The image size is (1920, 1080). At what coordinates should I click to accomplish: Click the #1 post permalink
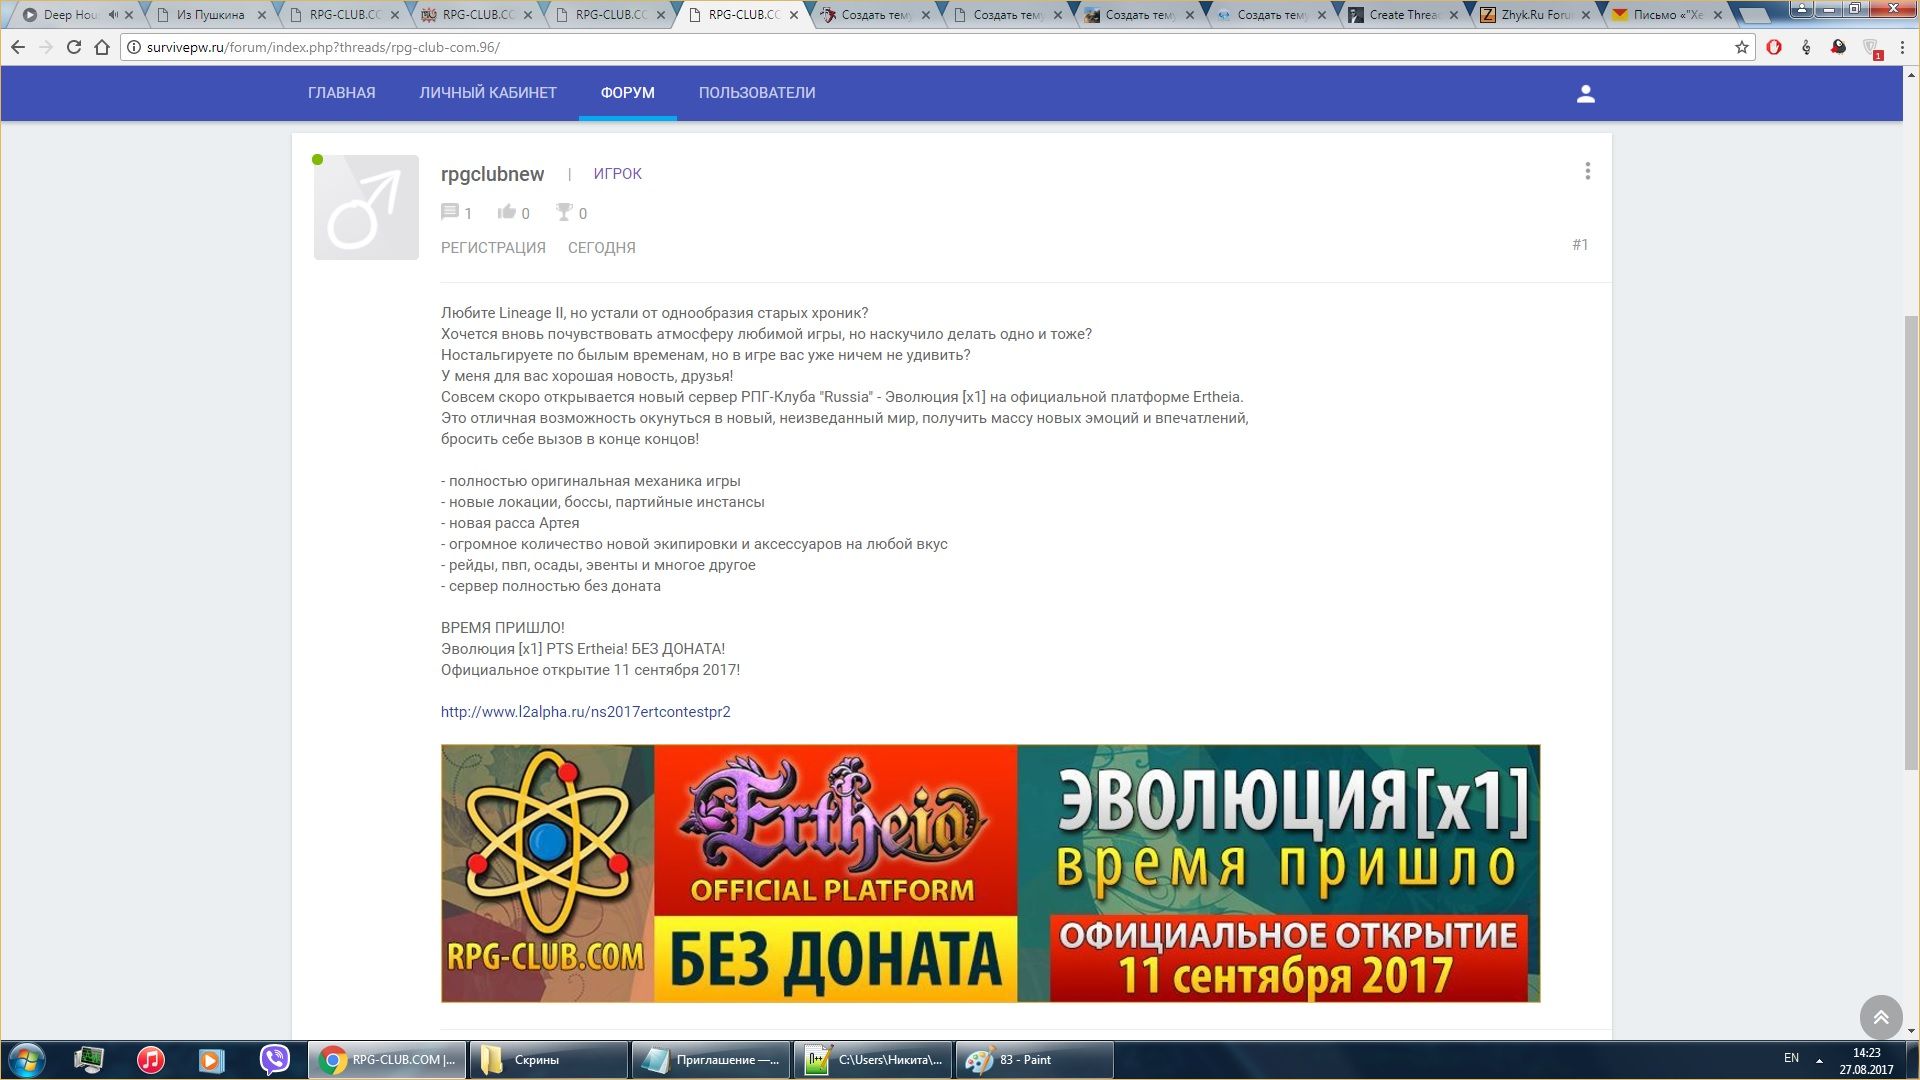point(1580,245)
